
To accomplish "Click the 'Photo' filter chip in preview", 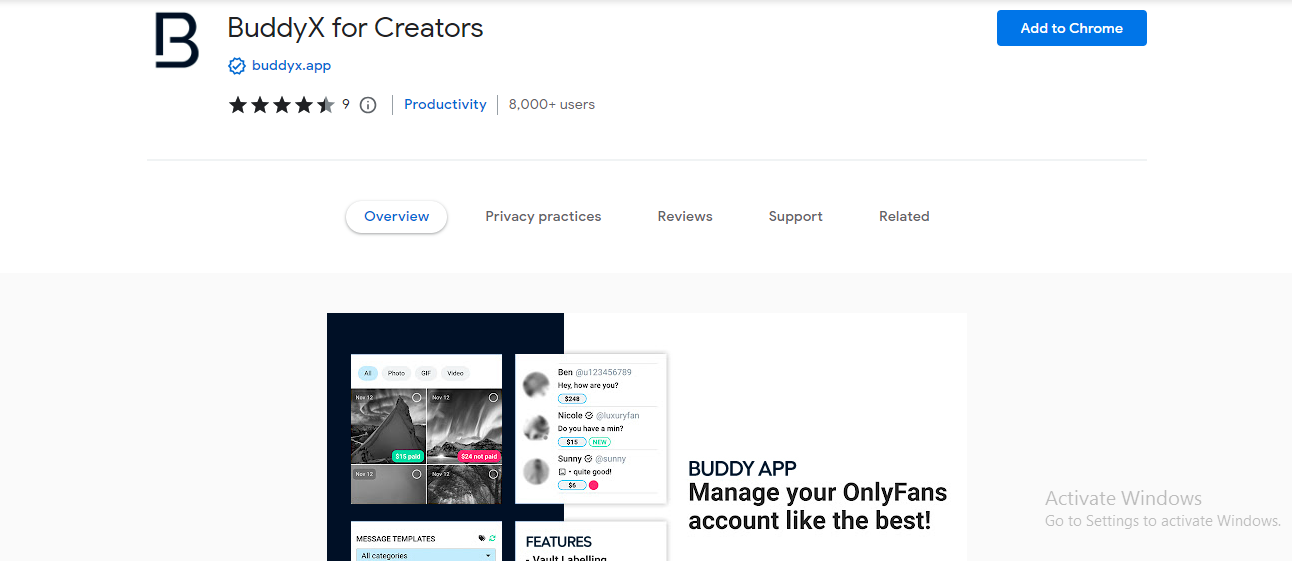I will pos(396,373).
